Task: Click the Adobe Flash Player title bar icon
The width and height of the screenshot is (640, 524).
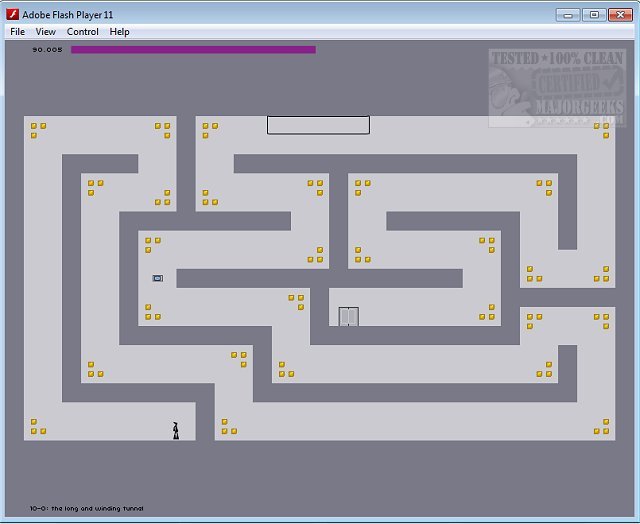Action: [12, 14]
